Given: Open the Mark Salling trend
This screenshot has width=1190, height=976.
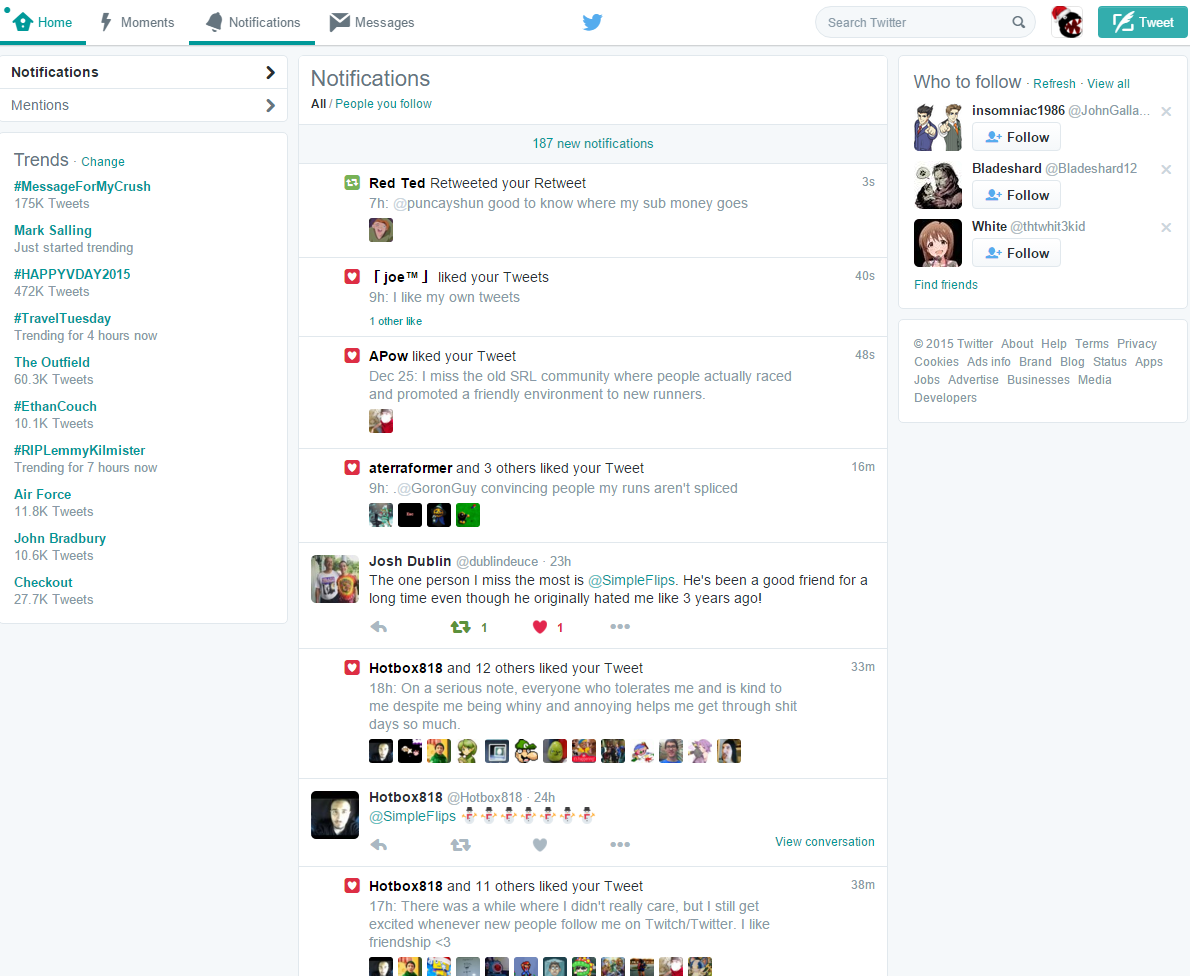Looking at the screenshot, I should coord(52,231).
